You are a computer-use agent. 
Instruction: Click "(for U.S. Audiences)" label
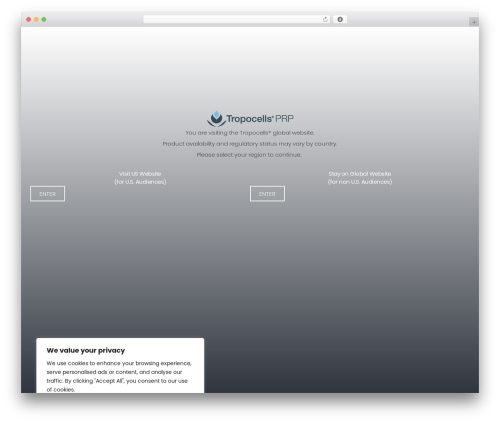click(x=140, y=182)
